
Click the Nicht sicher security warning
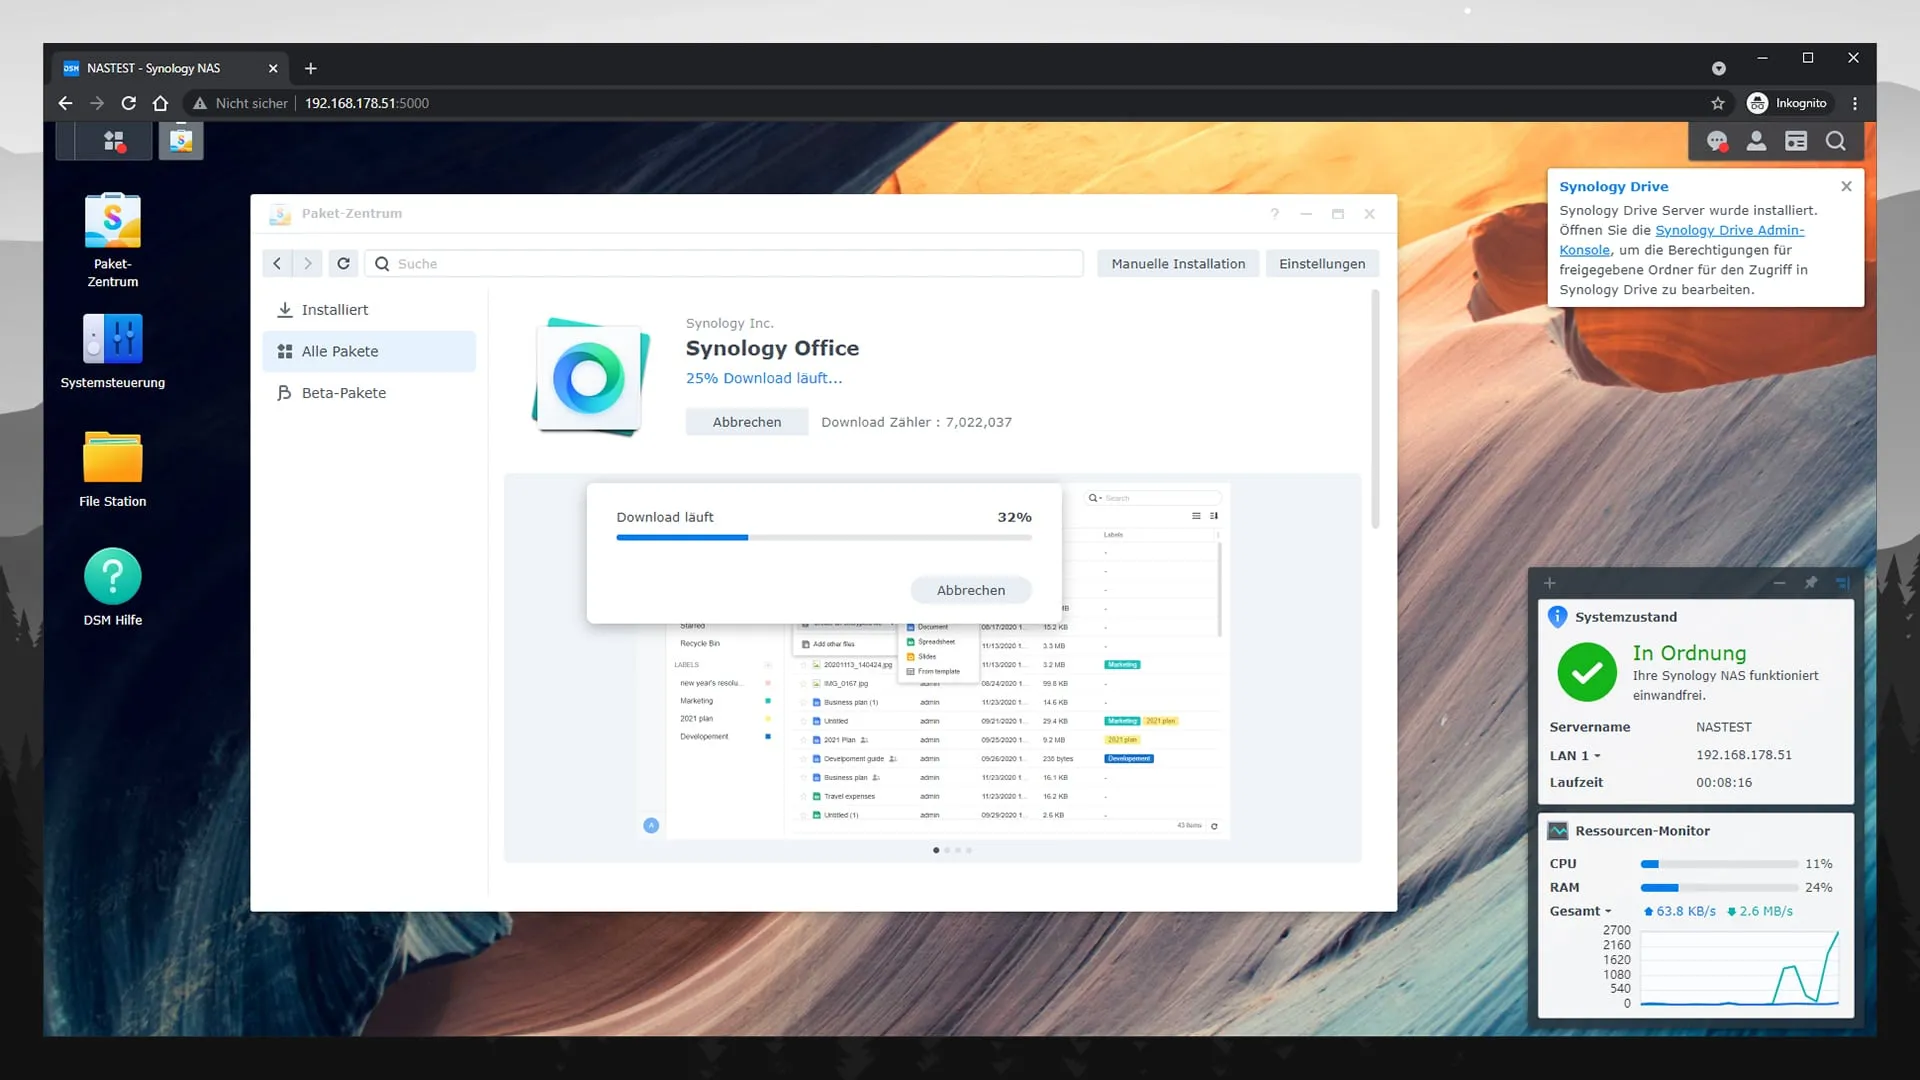(x=240, y=103)
